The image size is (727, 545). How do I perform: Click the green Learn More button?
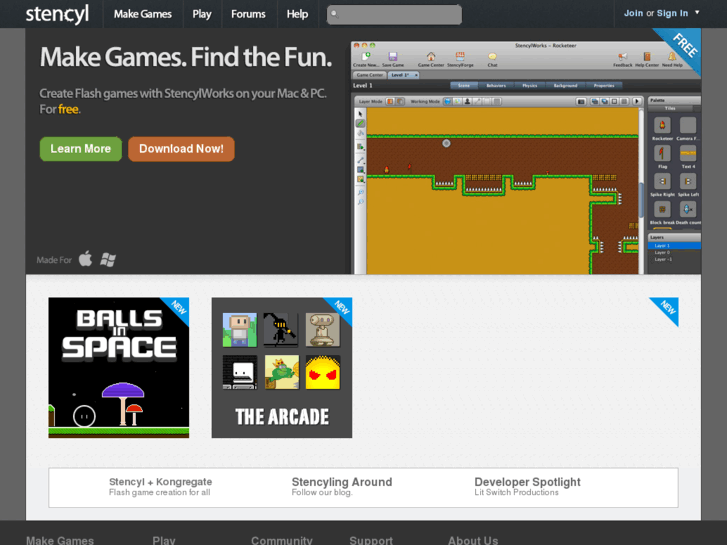pyautogui.click(x=81, y=149)
